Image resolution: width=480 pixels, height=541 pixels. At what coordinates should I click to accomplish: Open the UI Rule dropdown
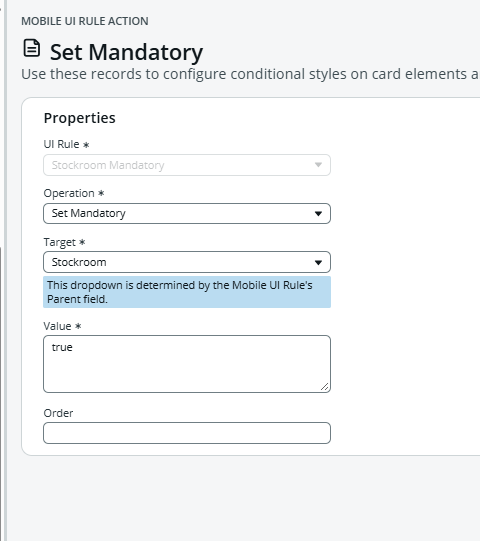coord(187,165)
